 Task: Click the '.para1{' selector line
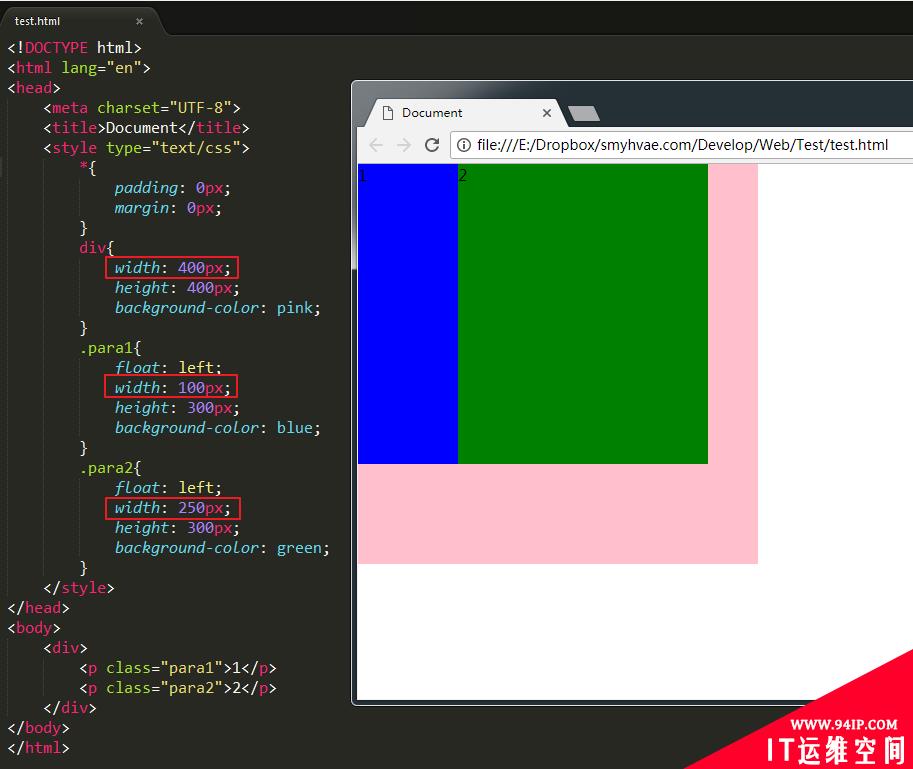click(x=110, y=348)
